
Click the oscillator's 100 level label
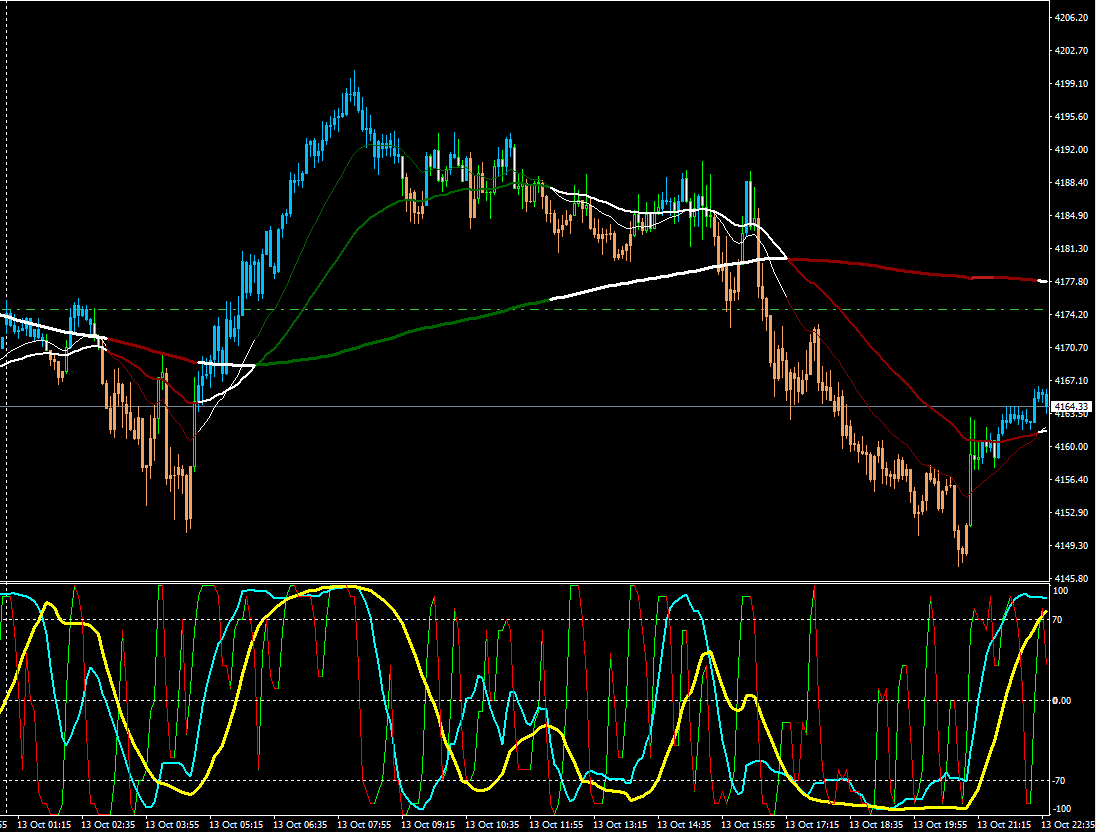(1061, 591)
